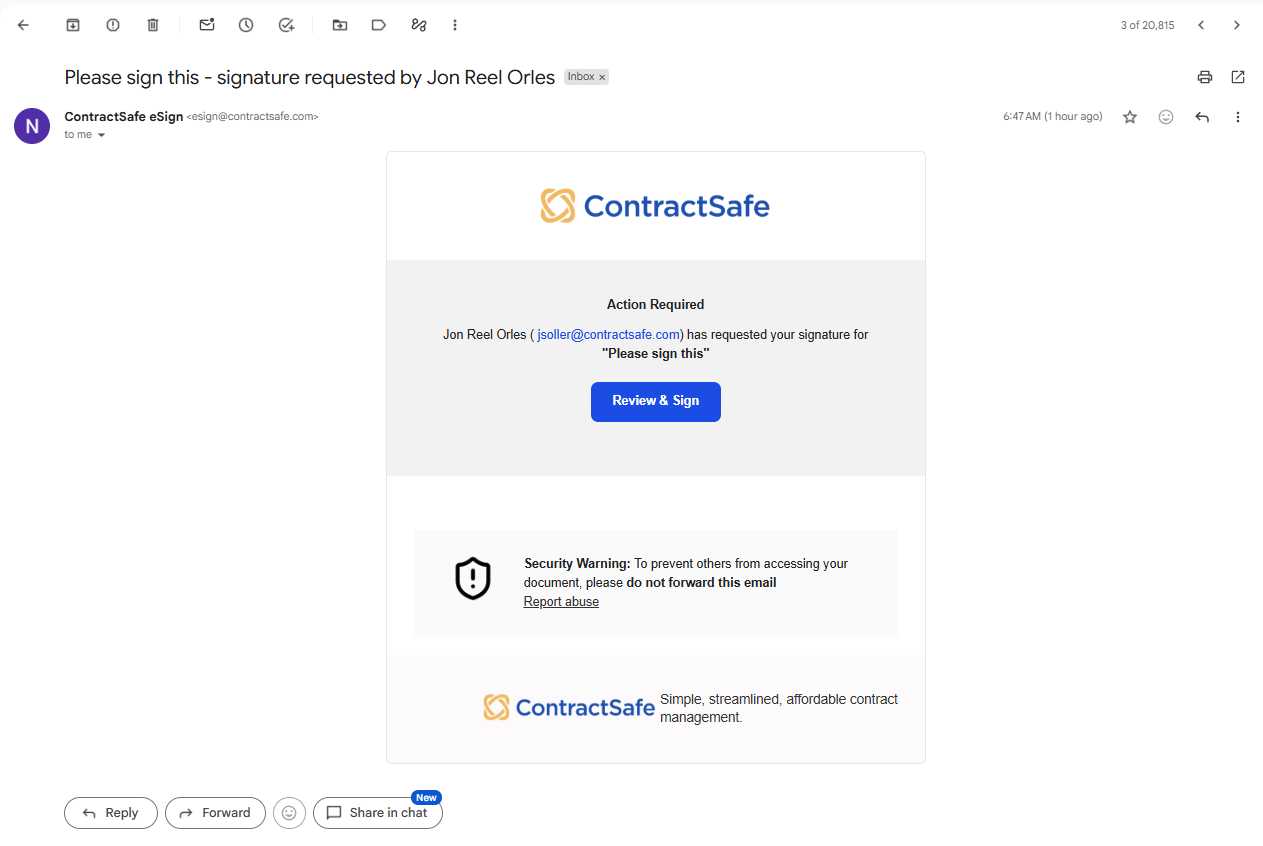Open the toolbar's three-dot more options
1263x846 pixels.
456,25
